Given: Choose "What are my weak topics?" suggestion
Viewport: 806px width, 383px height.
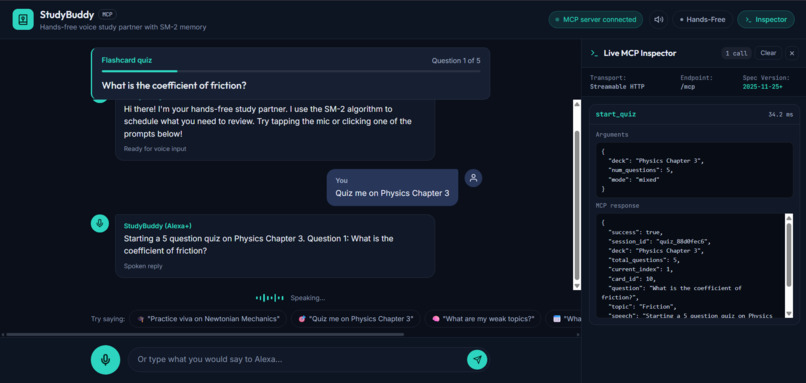Looking at the screenshot, I should click(x=483, y=319).
